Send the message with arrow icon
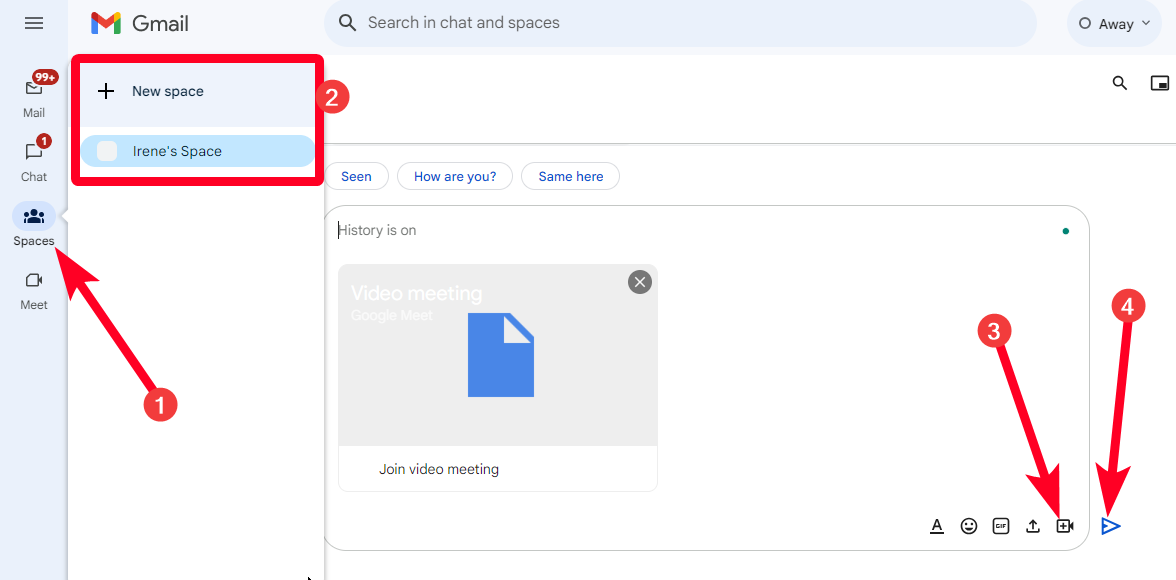1176x580 pixels. click(1111, 526)
